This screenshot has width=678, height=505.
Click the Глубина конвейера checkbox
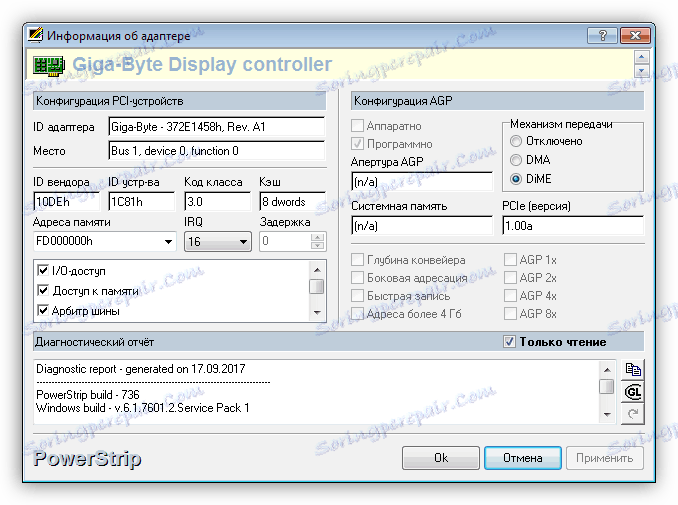click(357, 259)
